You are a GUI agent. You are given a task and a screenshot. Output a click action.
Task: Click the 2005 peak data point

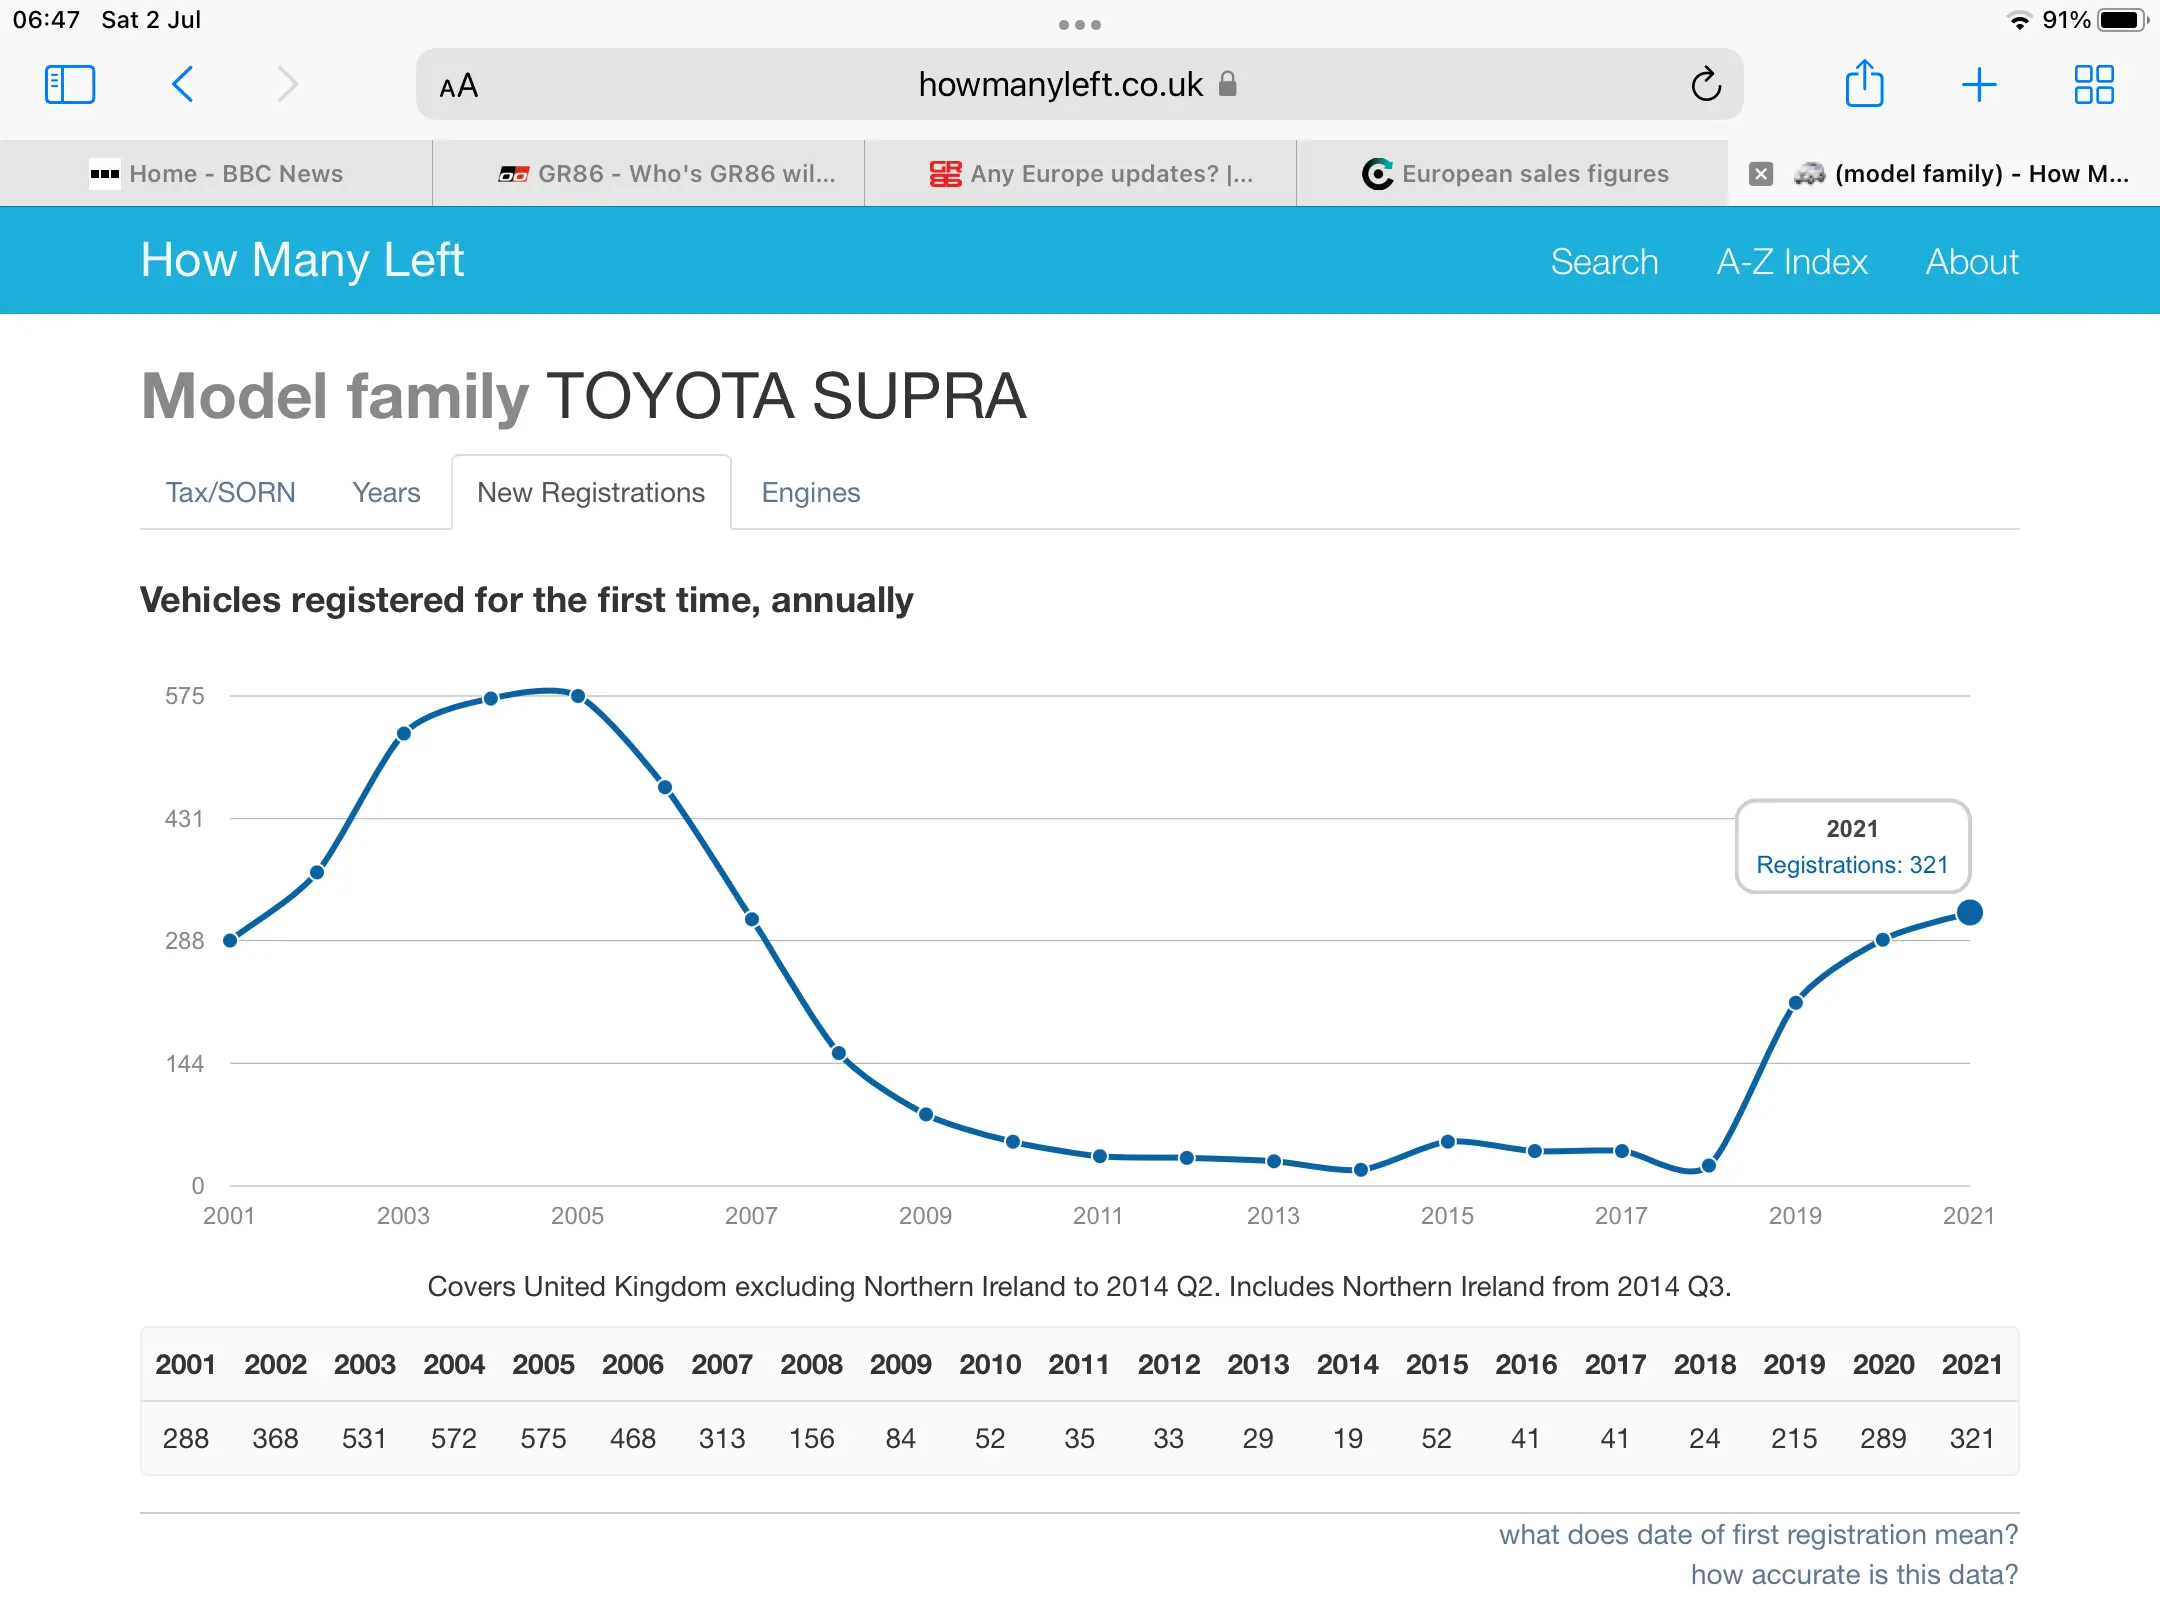pyautogui.click(x=578, y=696)
